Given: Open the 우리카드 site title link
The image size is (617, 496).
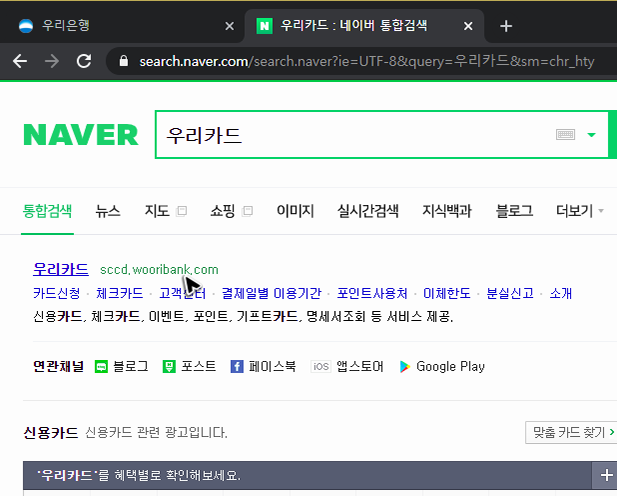Looking at the screenshot, I should [x=61, y=269].
